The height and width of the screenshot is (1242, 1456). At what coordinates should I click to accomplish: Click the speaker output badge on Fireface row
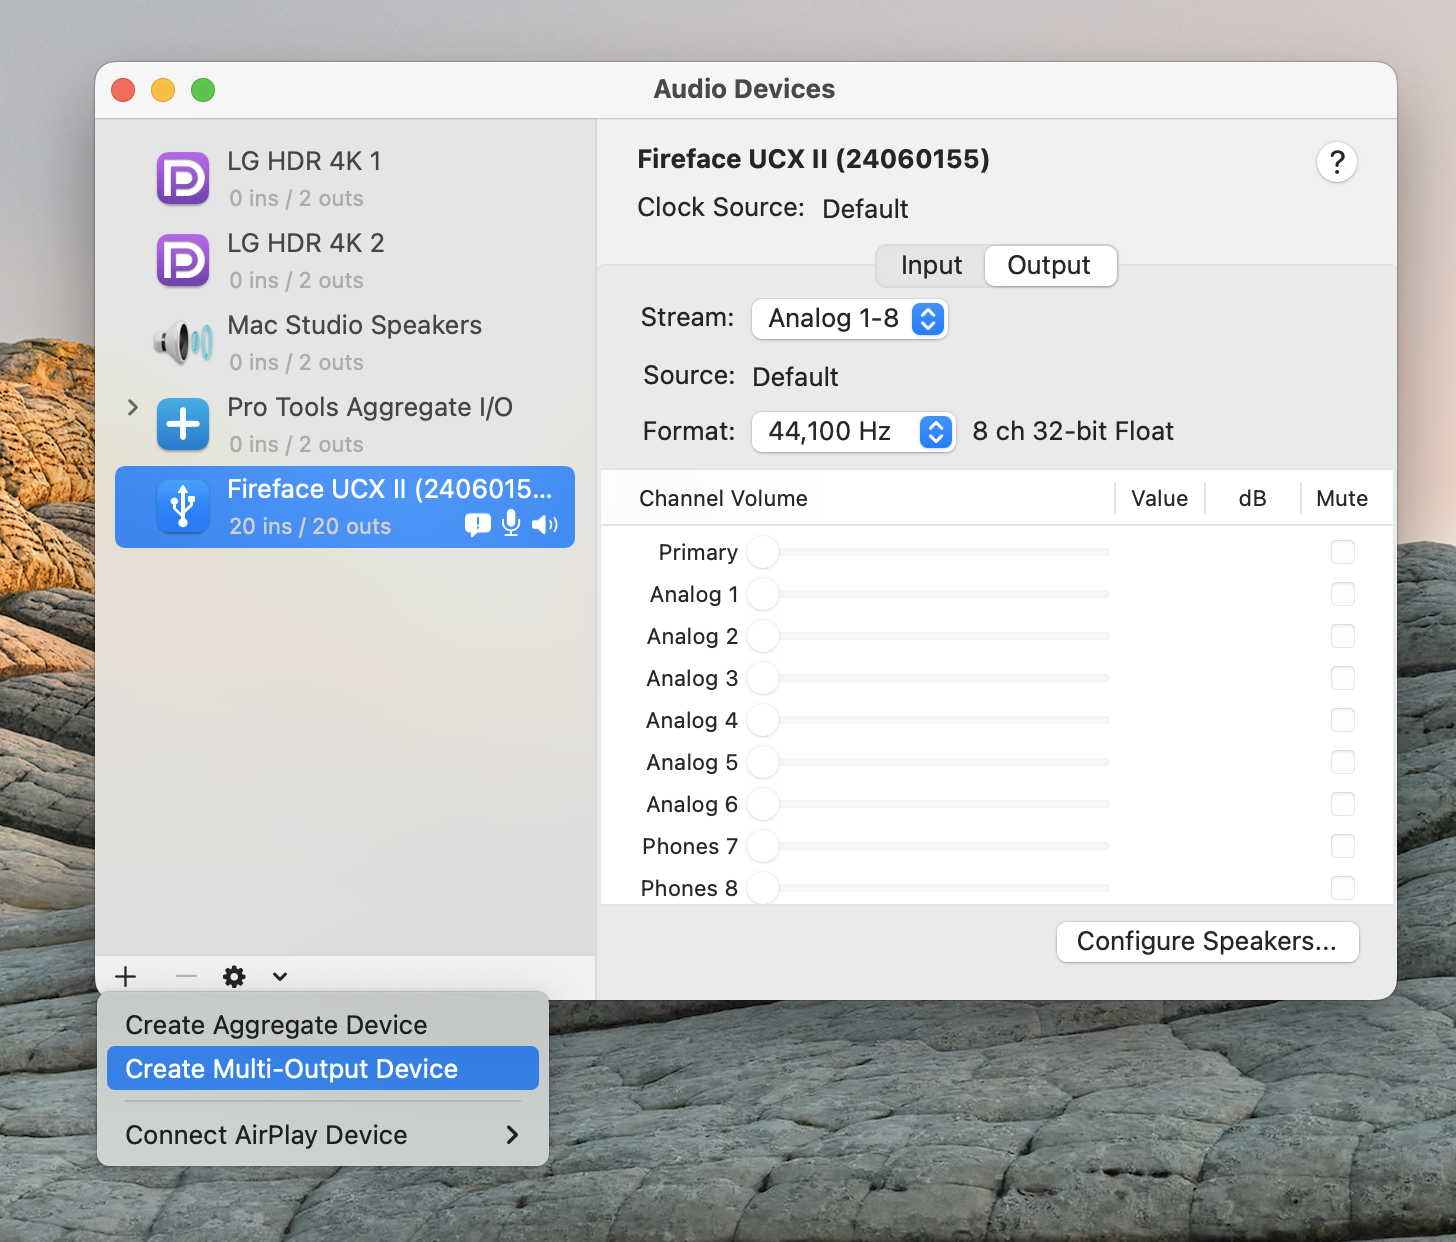click(x=545, y=525)
